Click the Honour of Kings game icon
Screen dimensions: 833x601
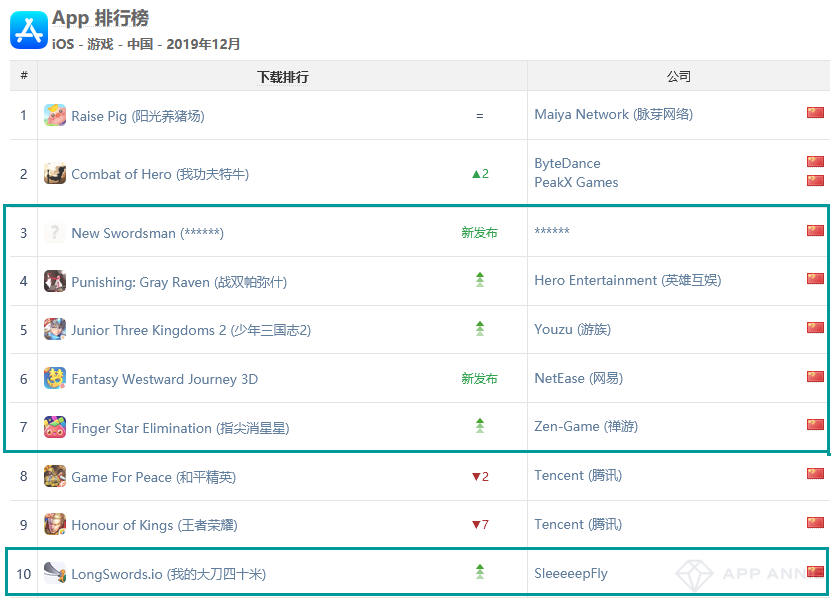point(55,525)
